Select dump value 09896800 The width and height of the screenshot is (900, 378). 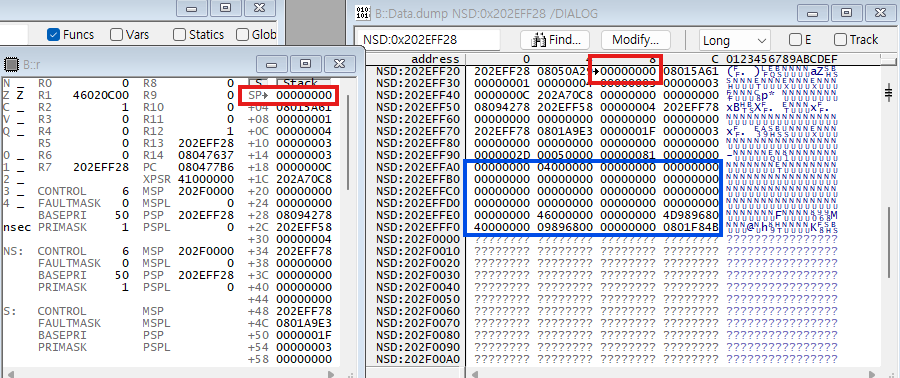[x=565, y=227]
